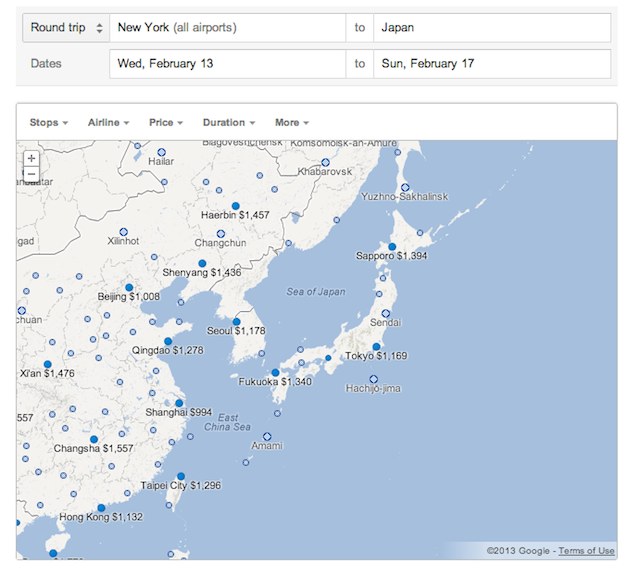This screenshot has width=640, height=576.
Task: Expand the Airline filter
Action: (109, 122)
